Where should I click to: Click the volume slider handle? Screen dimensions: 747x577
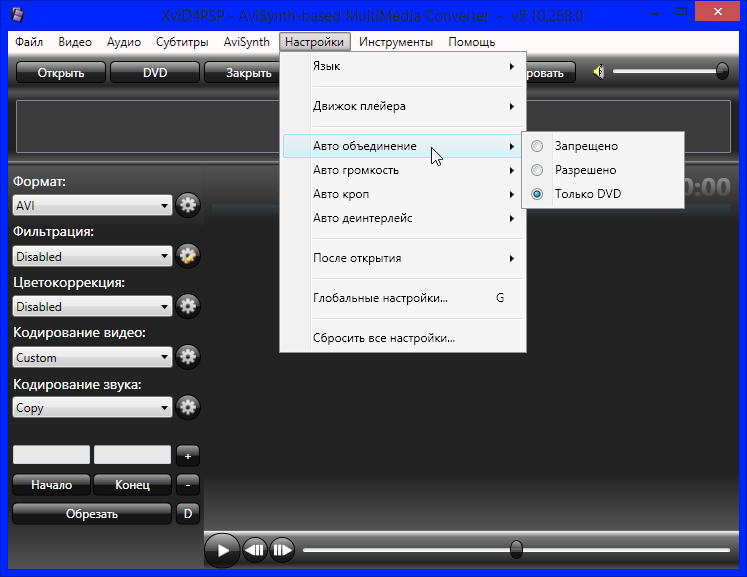(x=722, y=71)
